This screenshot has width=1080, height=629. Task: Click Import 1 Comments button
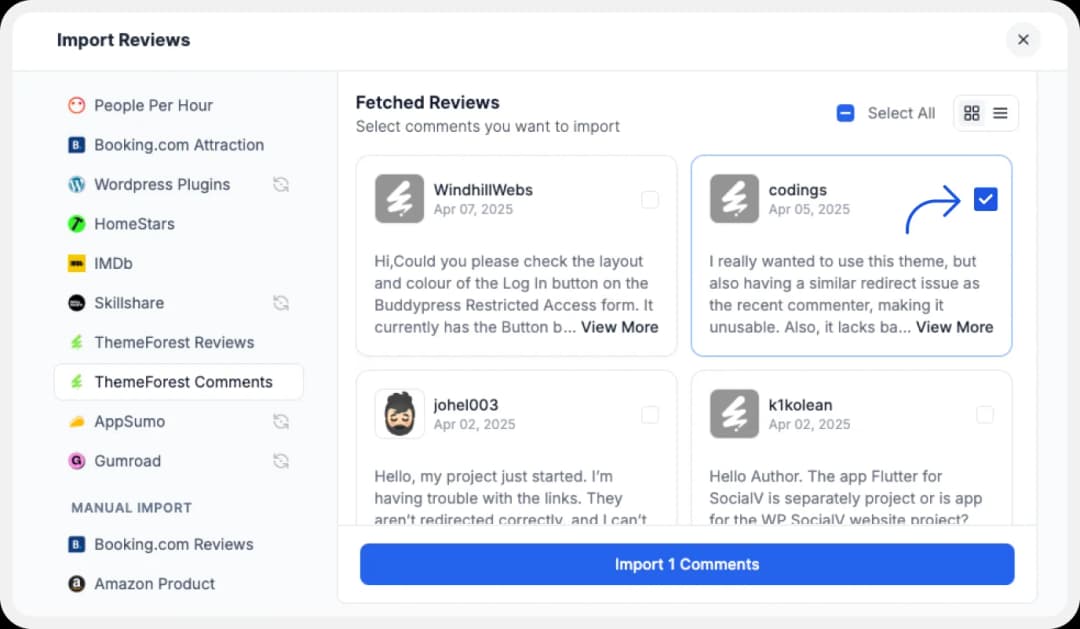point(686,564)
